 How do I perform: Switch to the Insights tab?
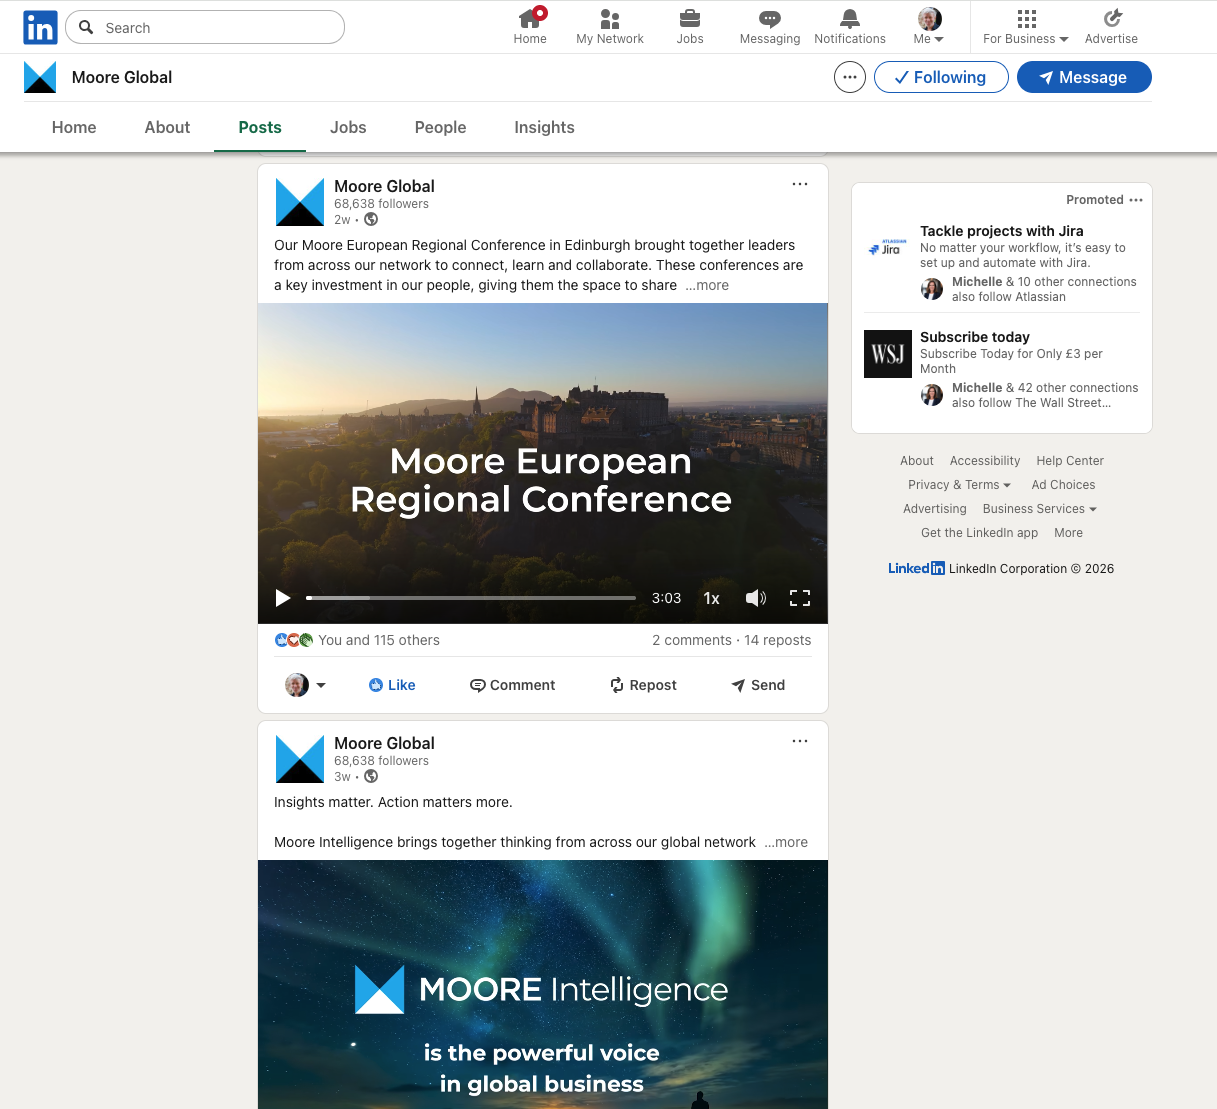544,127
